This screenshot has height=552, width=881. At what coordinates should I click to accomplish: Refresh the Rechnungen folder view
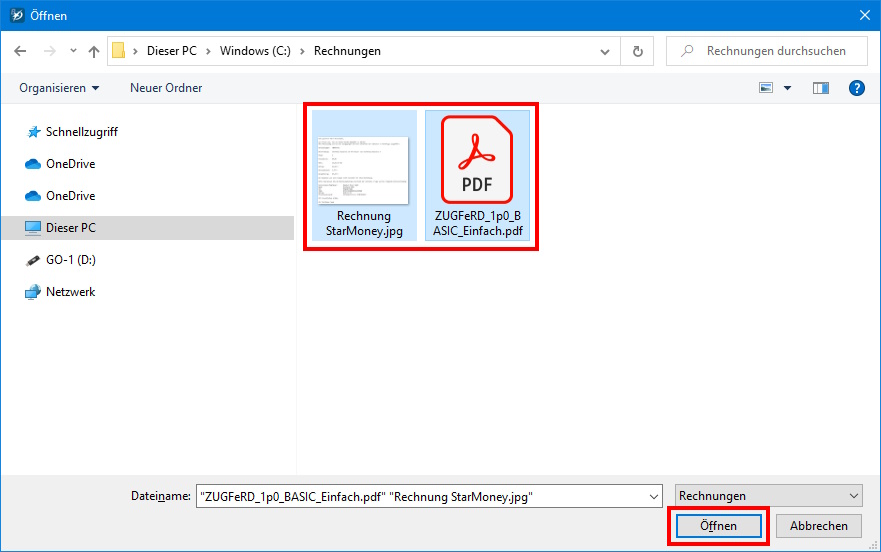pyautogui.click(x=637, y=51)
